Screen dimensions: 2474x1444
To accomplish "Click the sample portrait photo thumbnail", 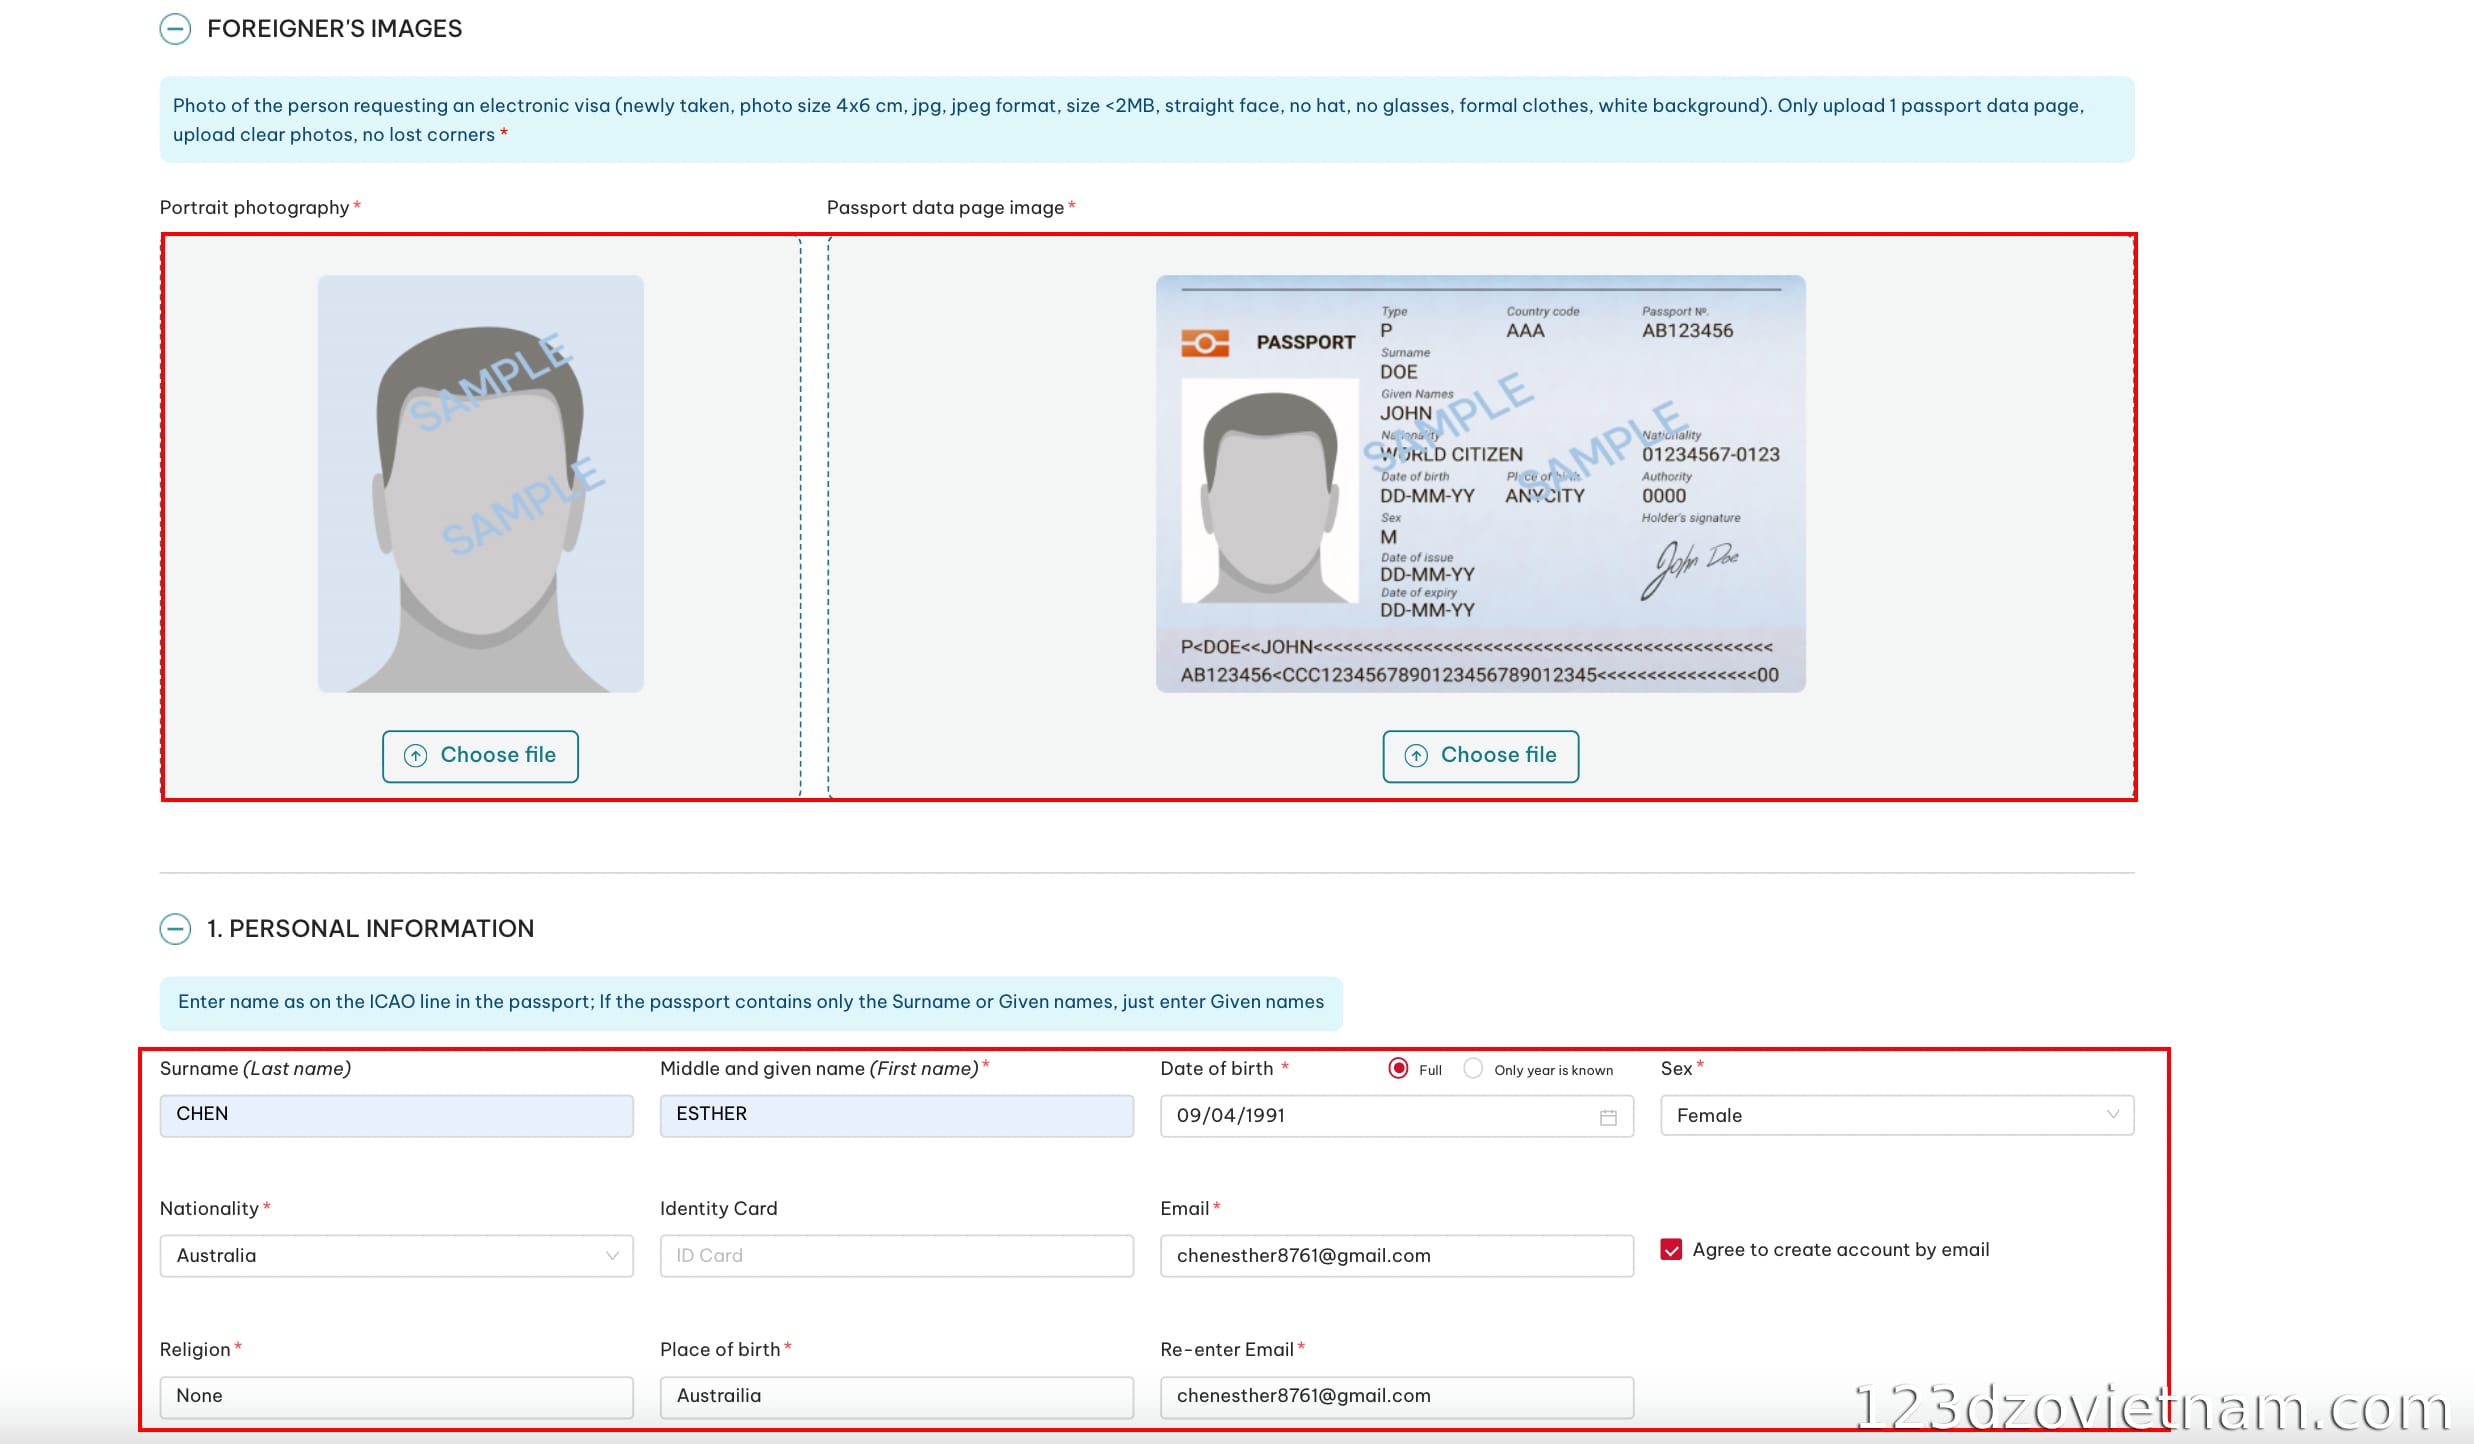I will tap(481, 484).
